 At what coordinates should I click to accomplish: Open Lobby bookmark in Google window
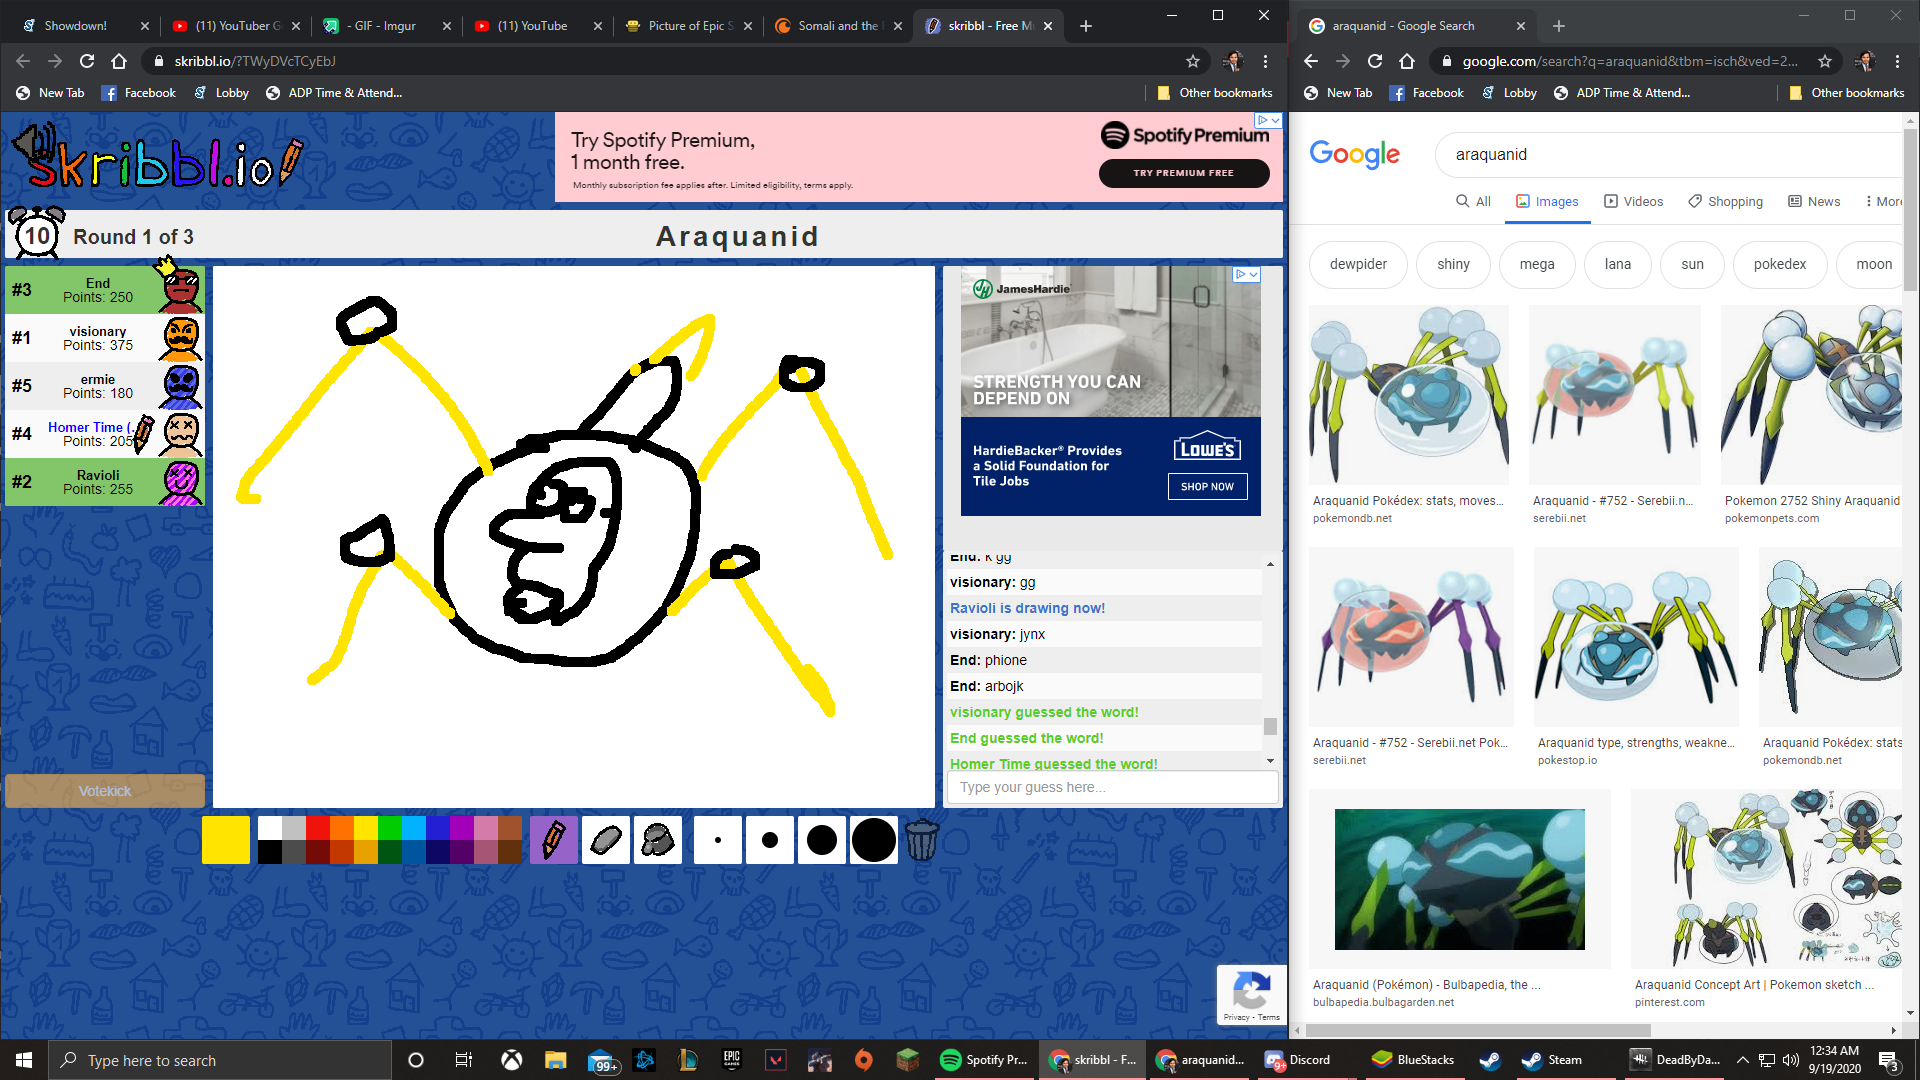1509,93
